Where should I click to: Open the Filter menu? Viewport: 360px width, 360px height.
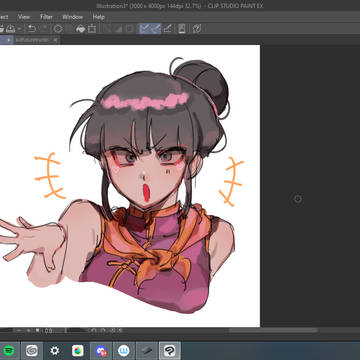[46, 17]
